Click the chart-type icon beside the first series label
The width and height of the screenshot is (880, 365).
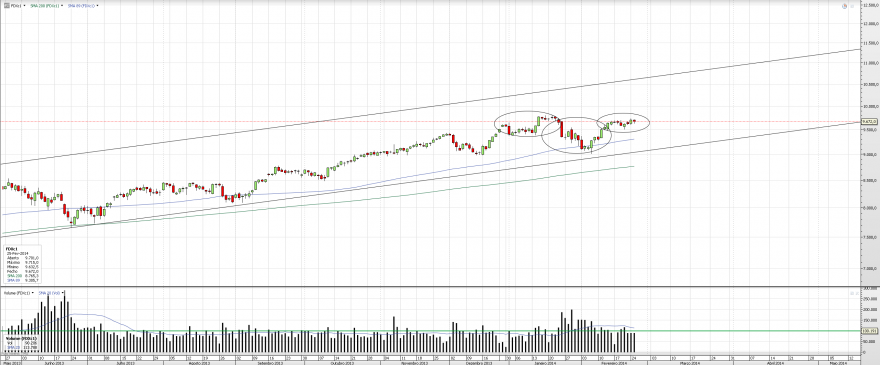point(7,6)
